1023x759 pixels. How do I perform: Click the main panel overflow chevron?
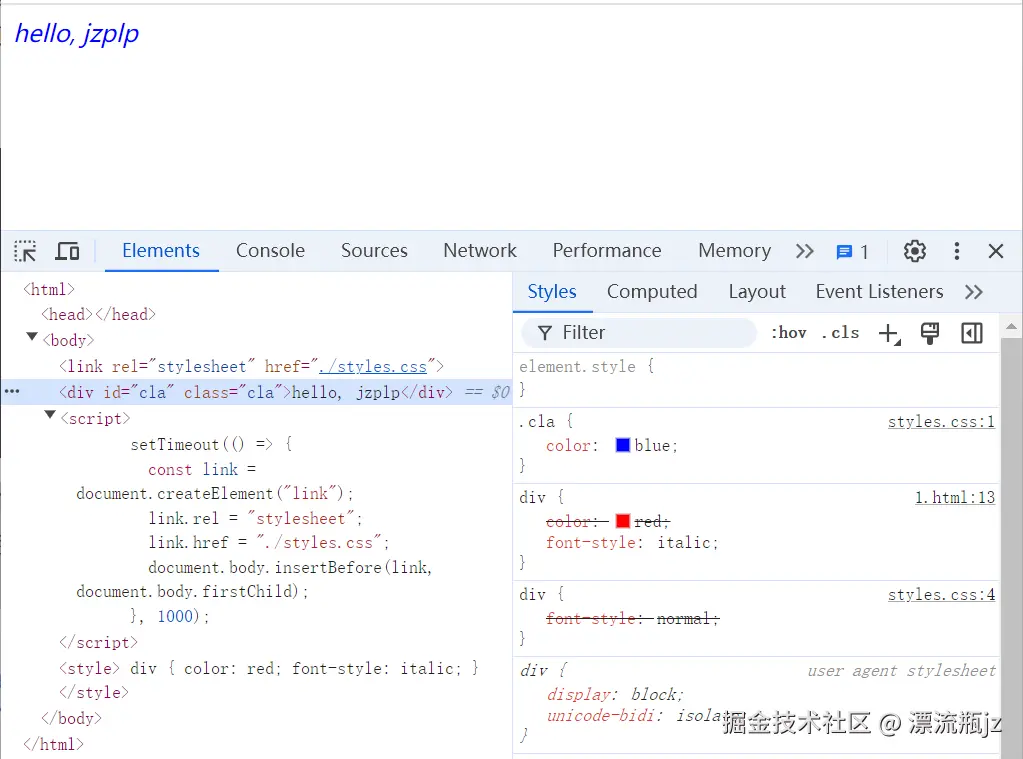804,251
